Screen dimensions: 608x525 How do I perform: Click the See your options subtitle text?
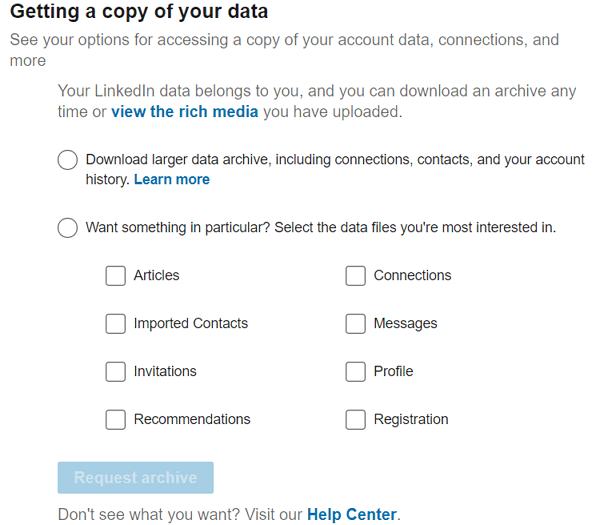pyautogui.click(x=284, y=50)
